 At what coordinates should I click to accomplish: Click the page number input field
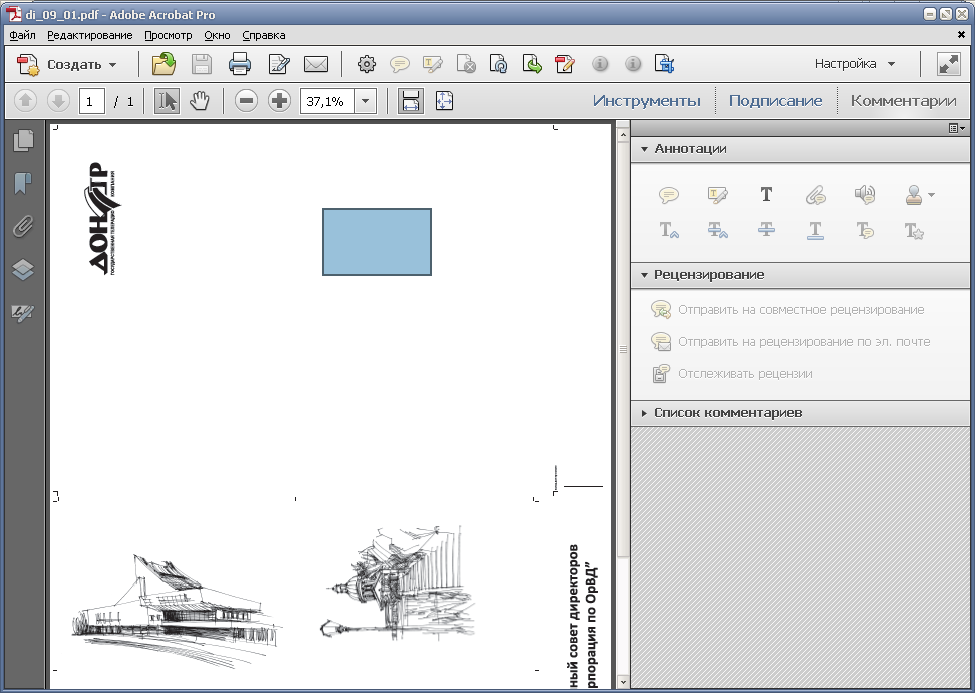point(92,101)
